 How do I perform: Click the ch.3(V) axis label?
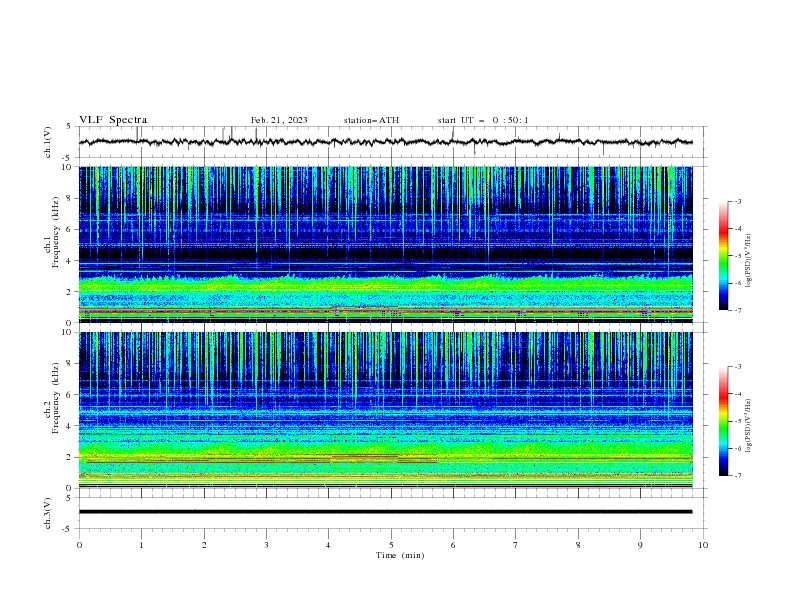tap(48, 513)
